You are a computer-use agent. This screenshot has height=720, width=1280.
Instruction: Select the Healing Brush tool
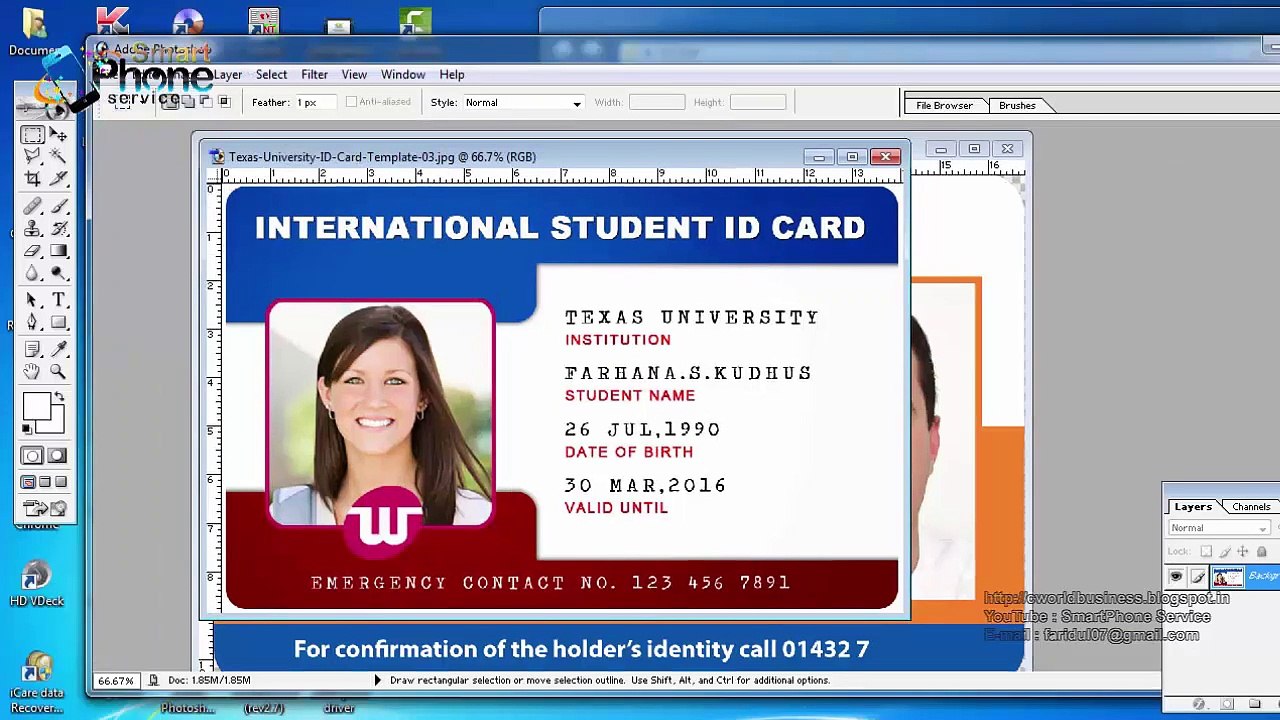33,207
